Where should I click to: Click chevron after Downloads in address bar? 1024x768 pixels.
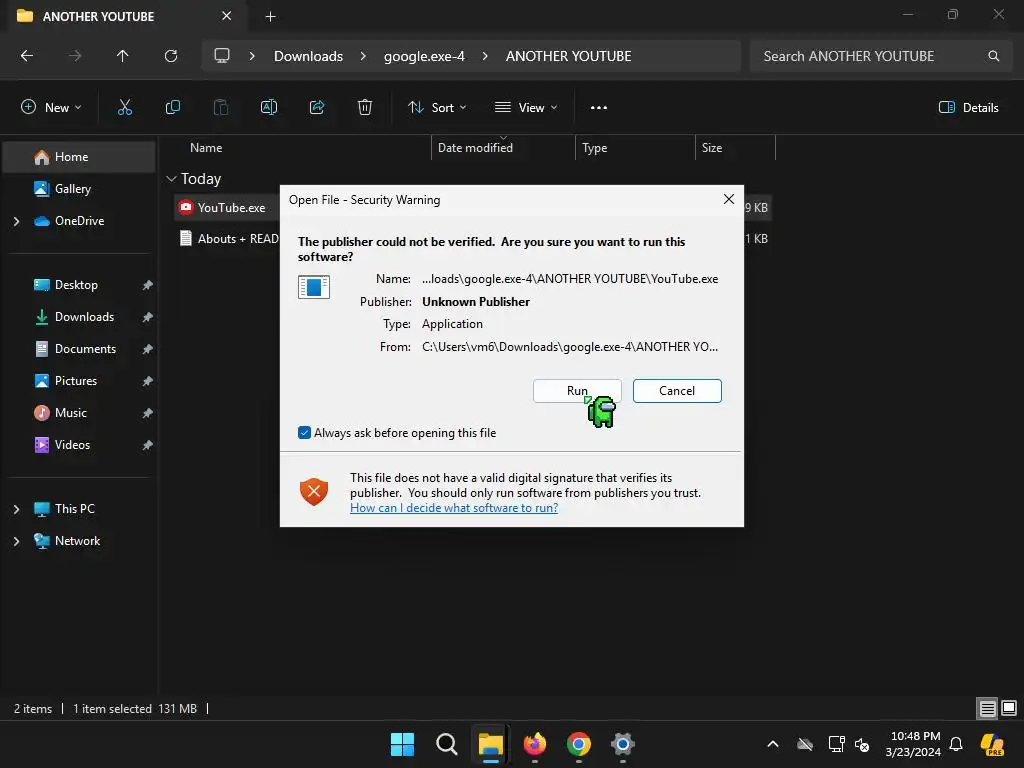click(x=363, y=56)
